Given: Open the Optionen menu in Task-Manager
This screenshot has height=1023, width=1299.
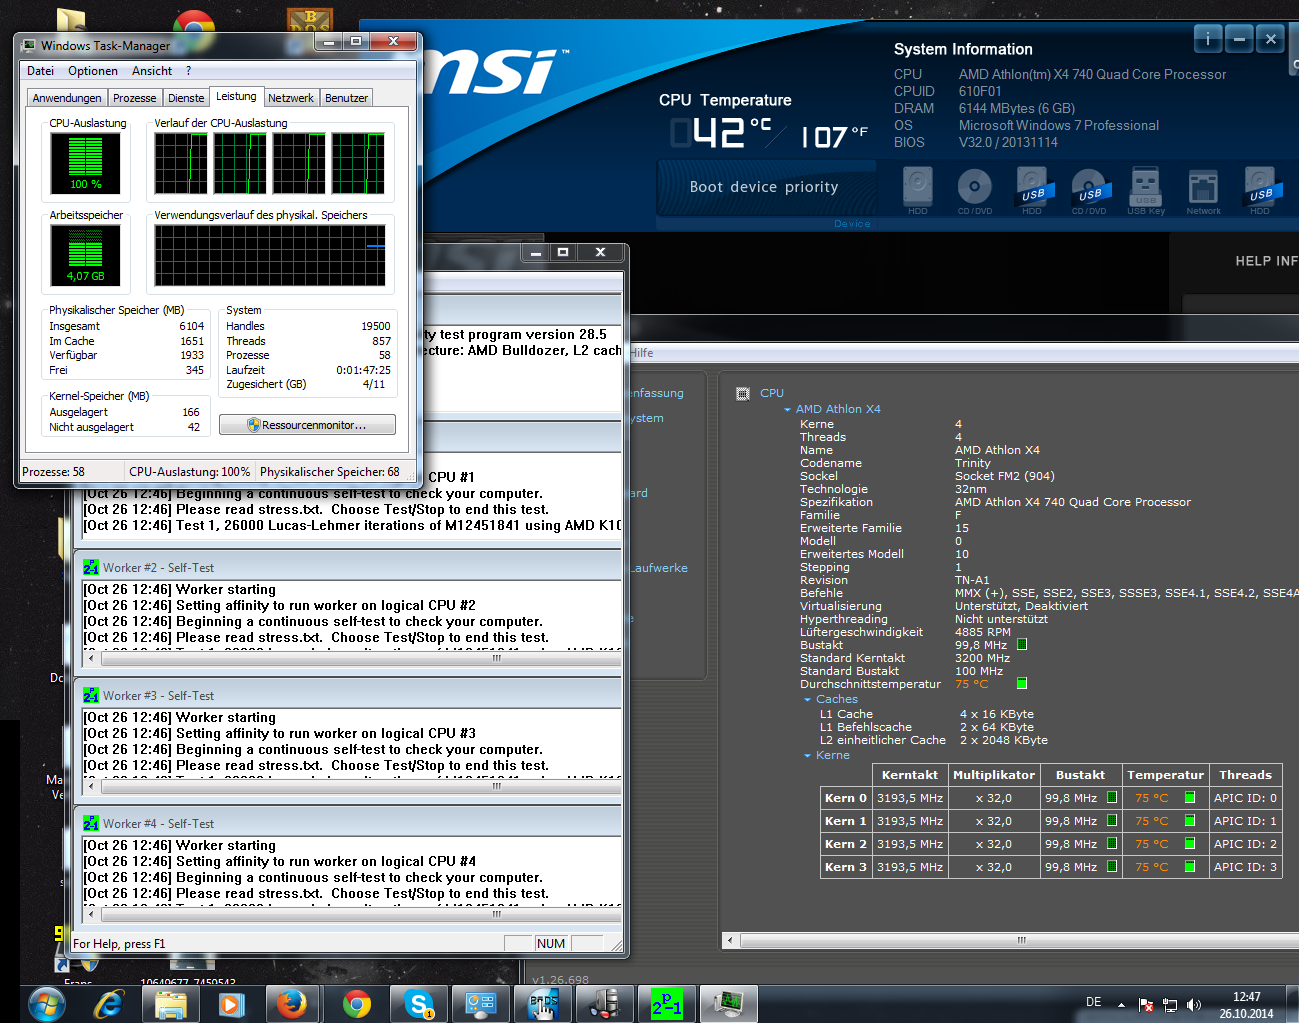Looking at the screenshot, I should coord(93,71).
